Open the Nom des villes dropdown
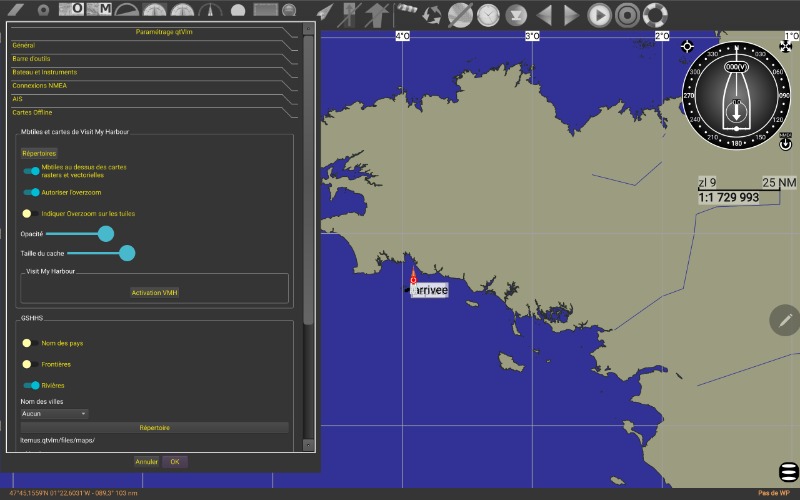 (x=54, y=413)
